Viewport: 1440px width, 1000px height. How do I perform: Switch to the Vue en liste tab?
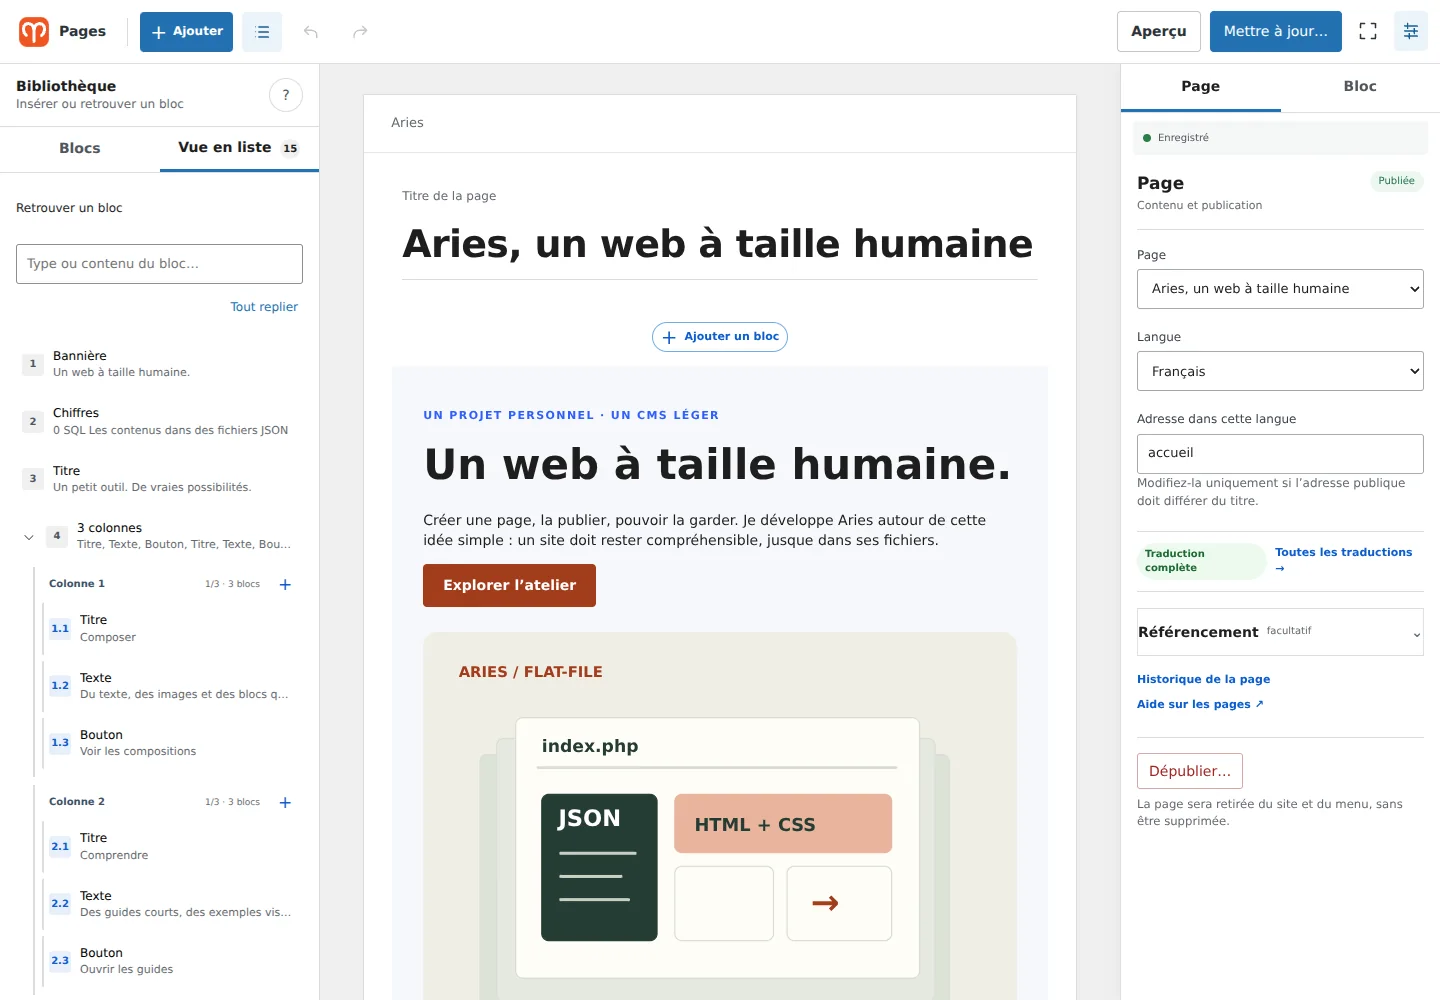pyautogui.click(x=239, y=148)
